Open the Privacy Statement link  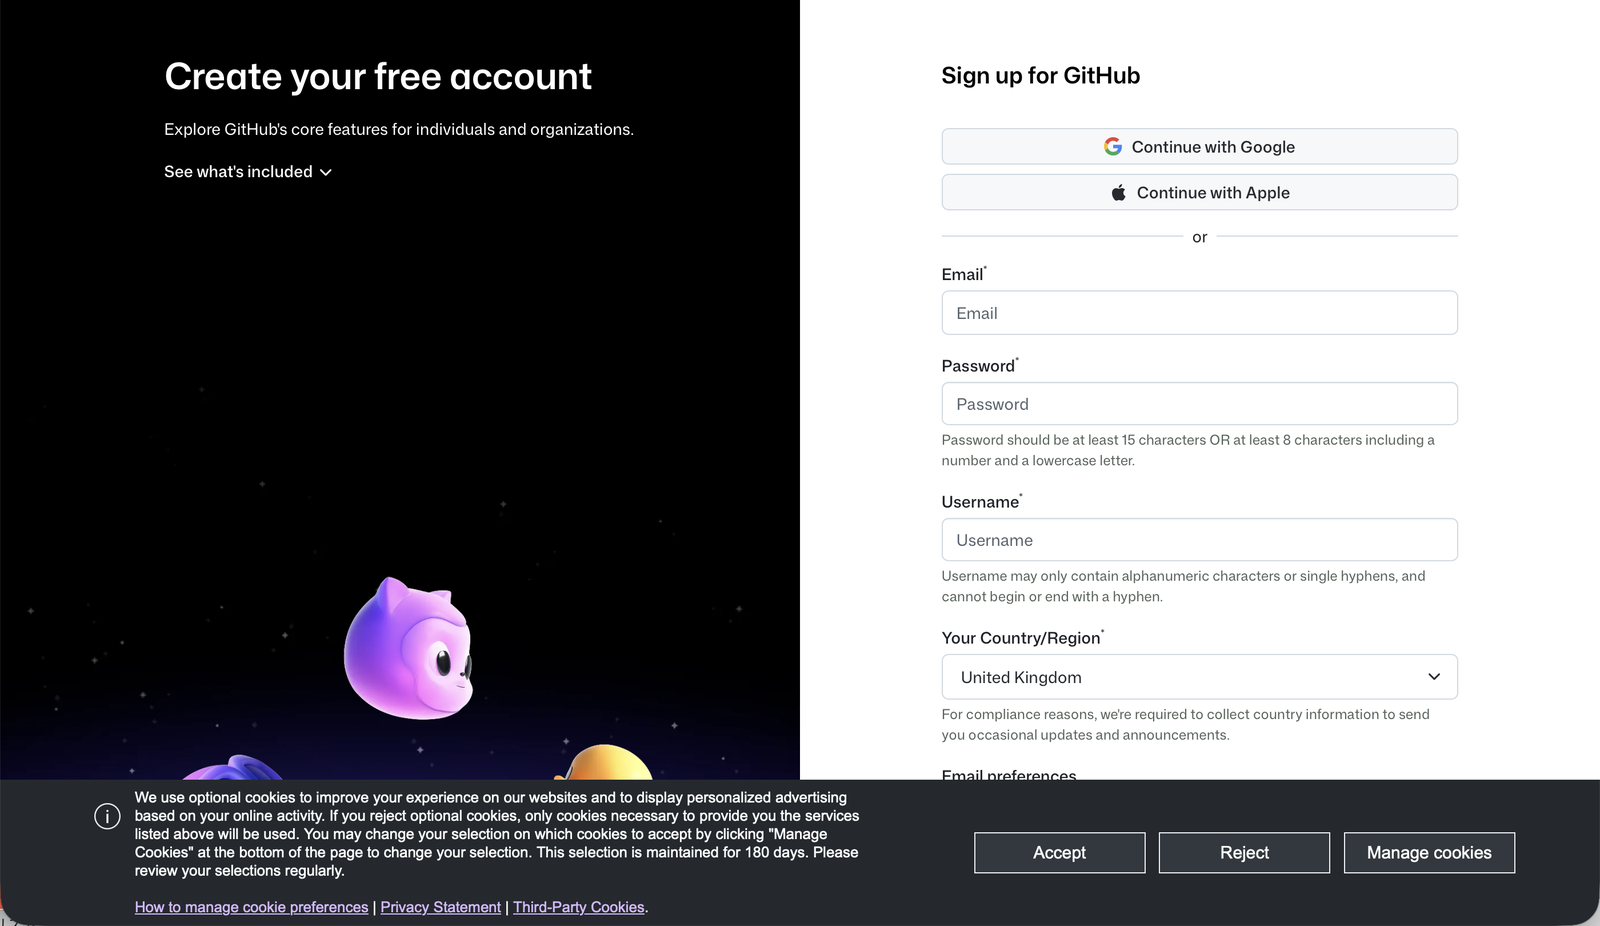440,907
